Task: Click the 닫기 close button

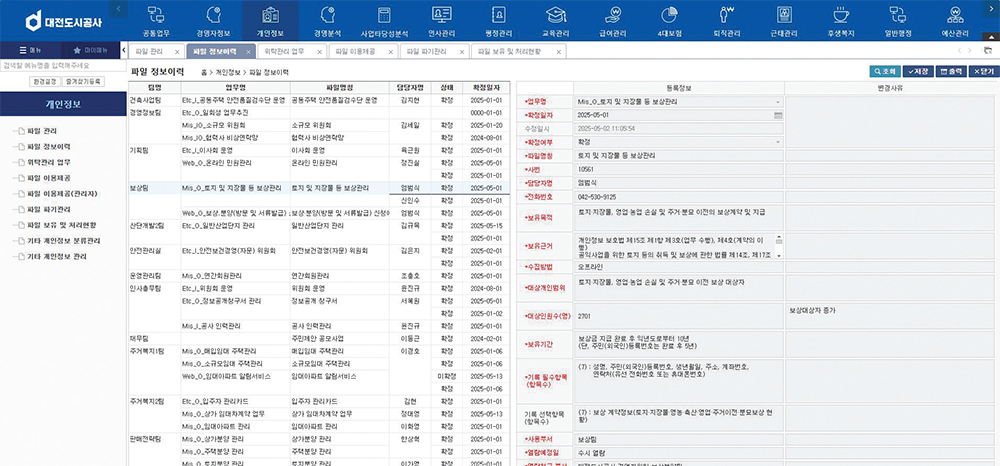Action: (984, 72)
